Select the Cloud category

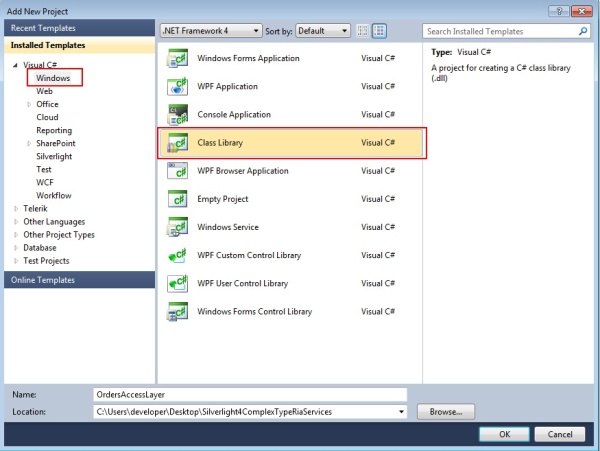(47, 117)
